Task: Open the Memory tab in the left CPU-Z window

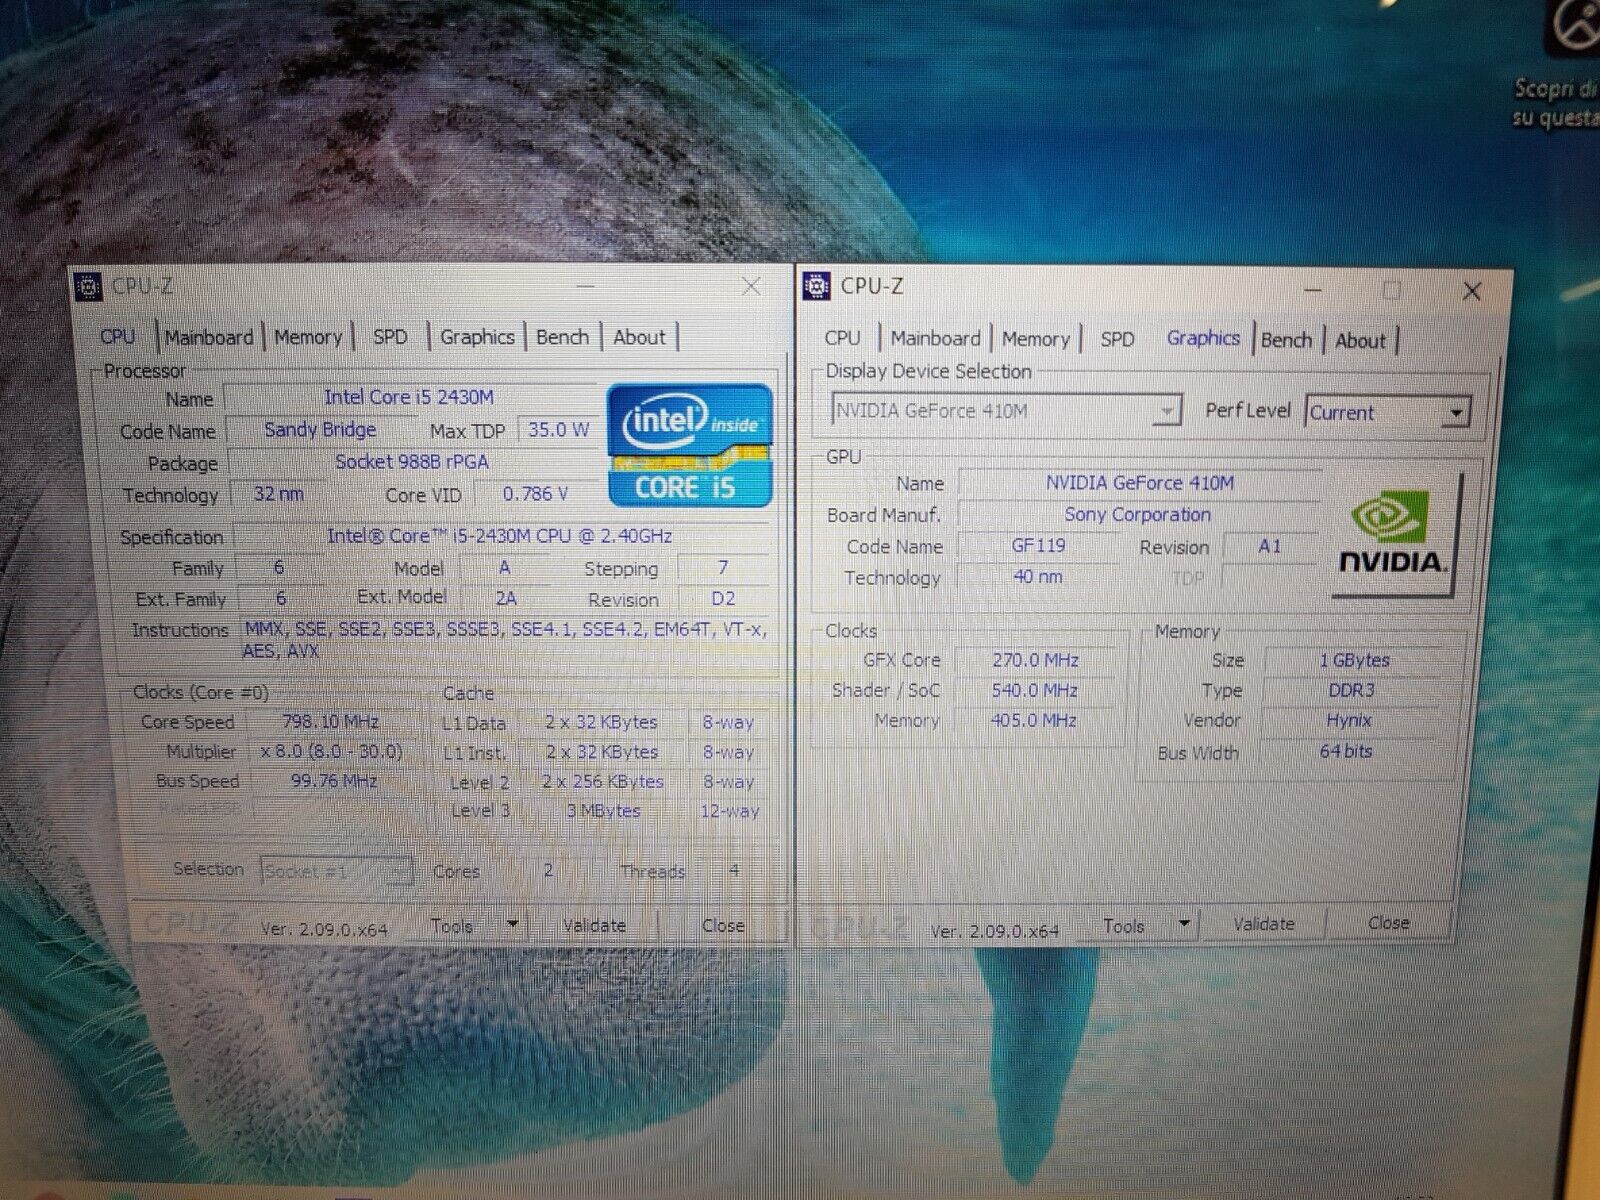Action: click(x=308, y=338)
